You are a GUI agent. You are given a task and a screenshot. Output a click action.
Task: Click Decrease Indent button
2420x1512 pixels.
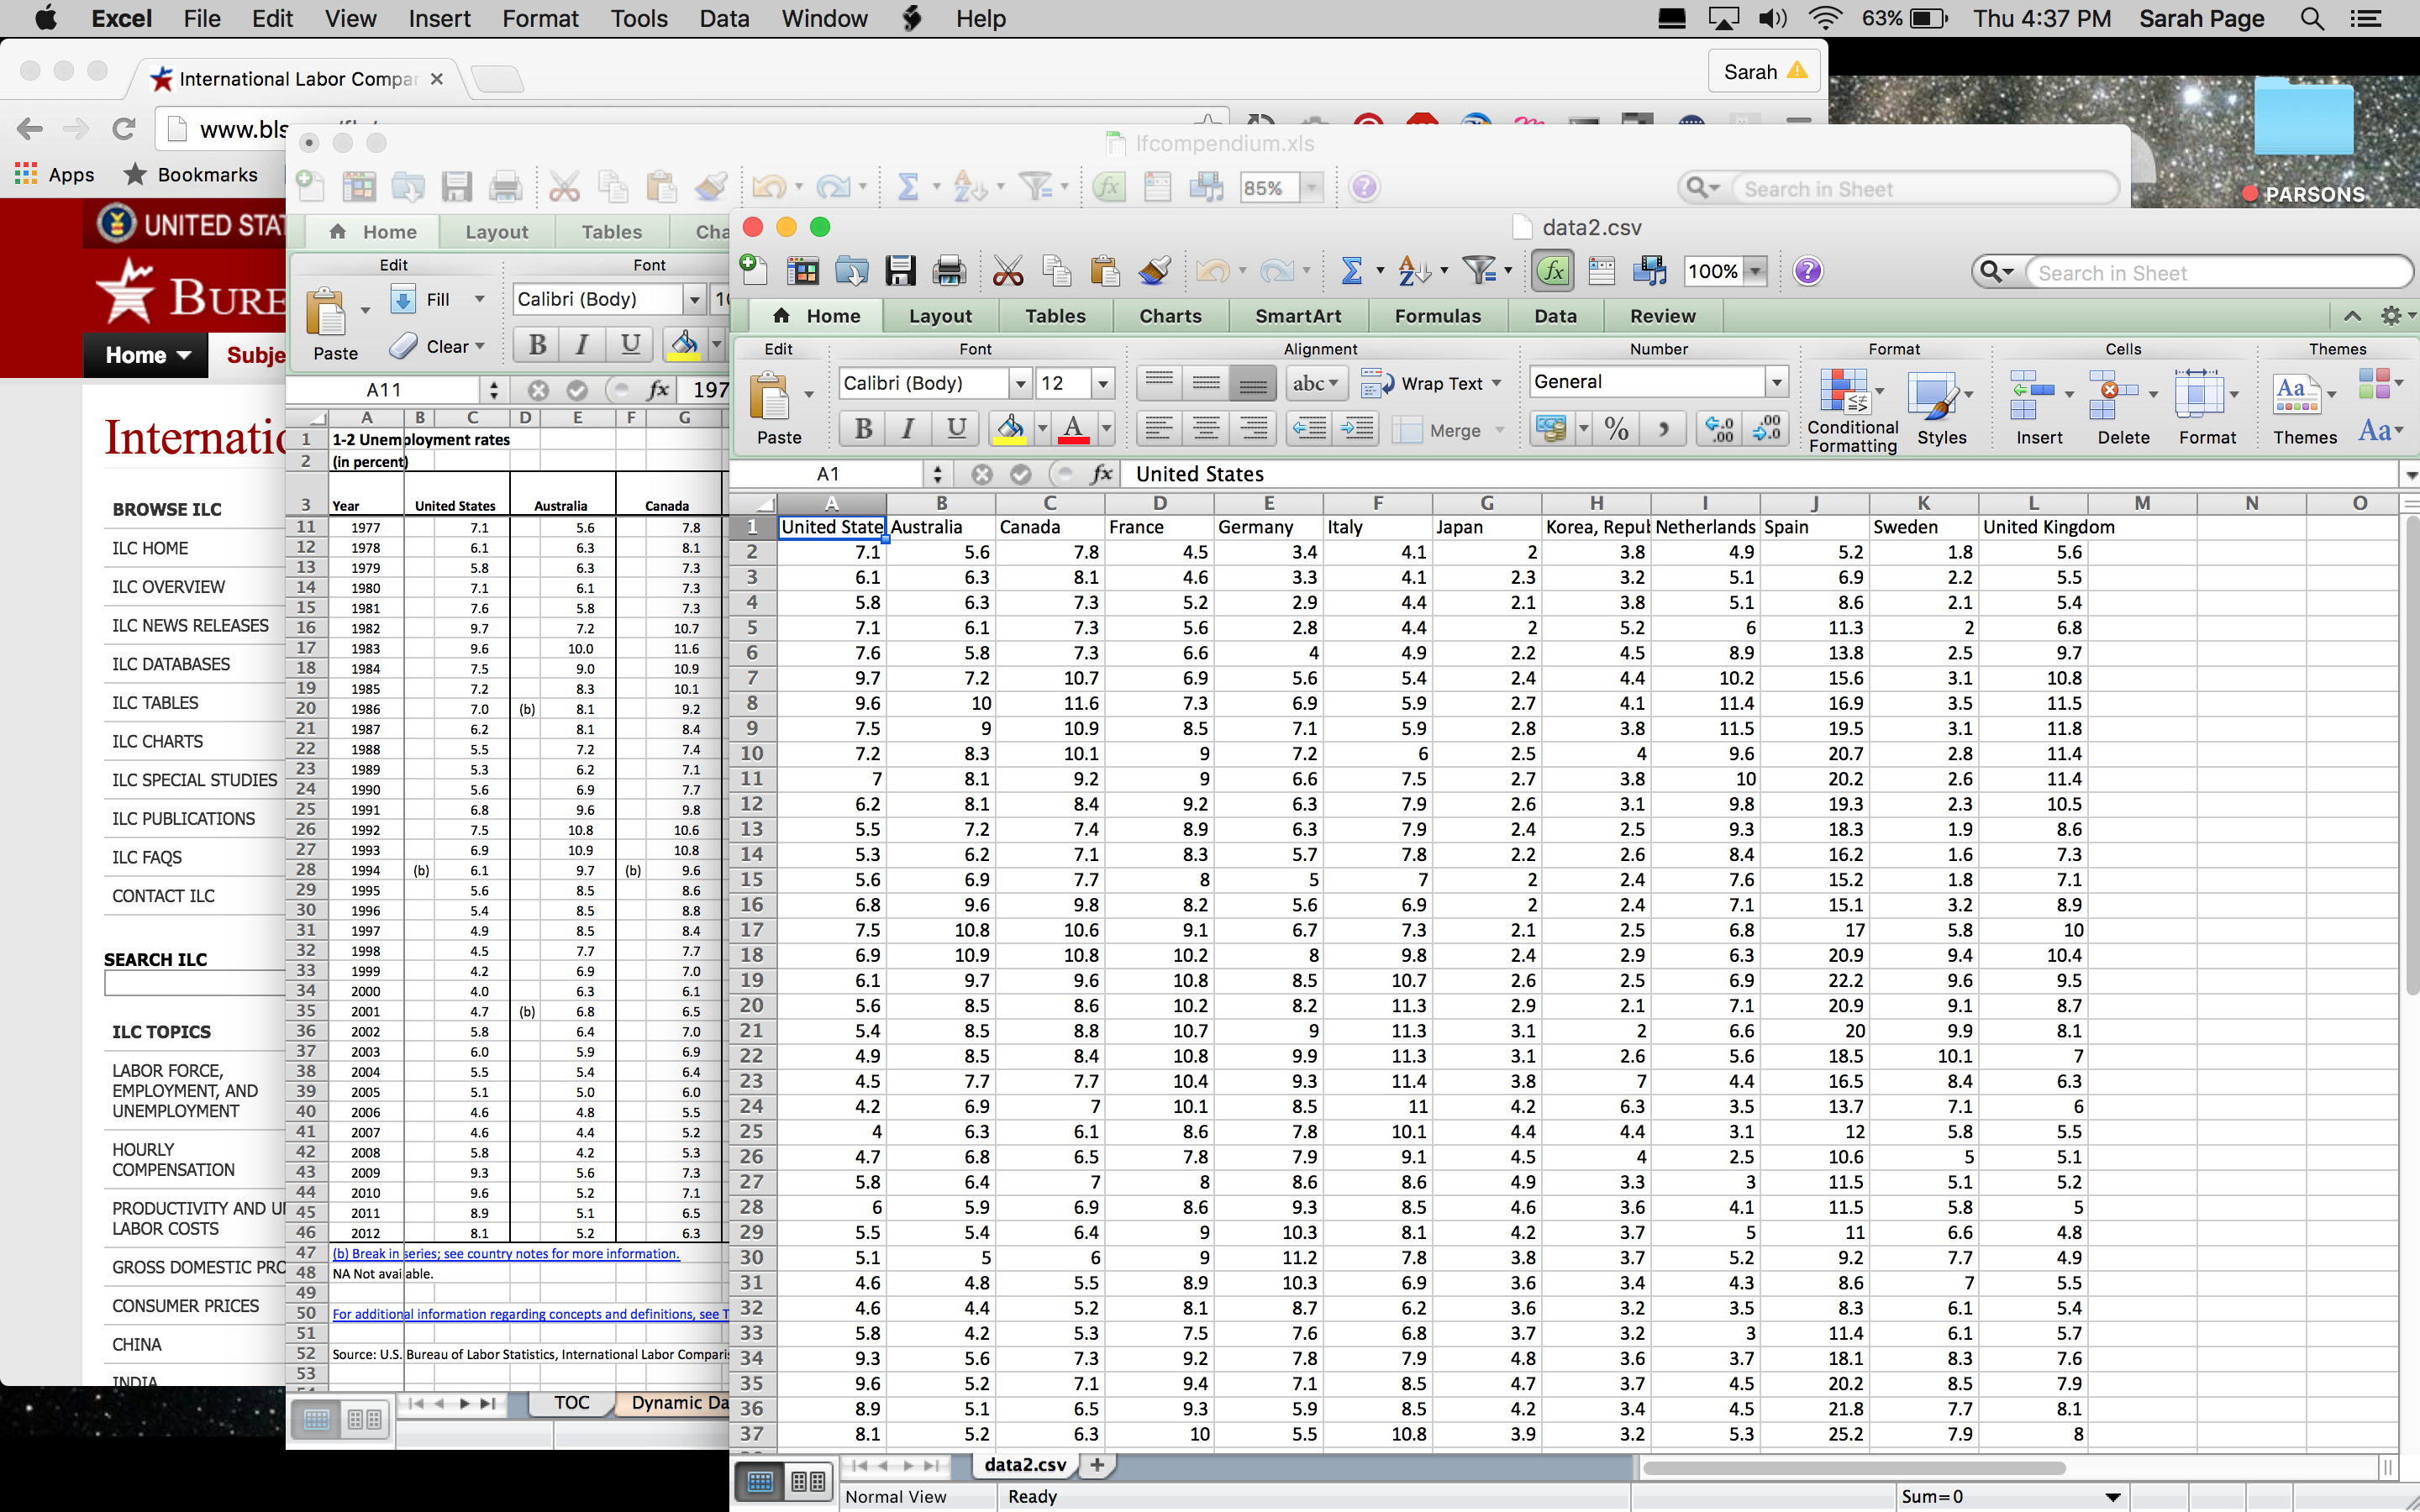(x=1309, y=430)
